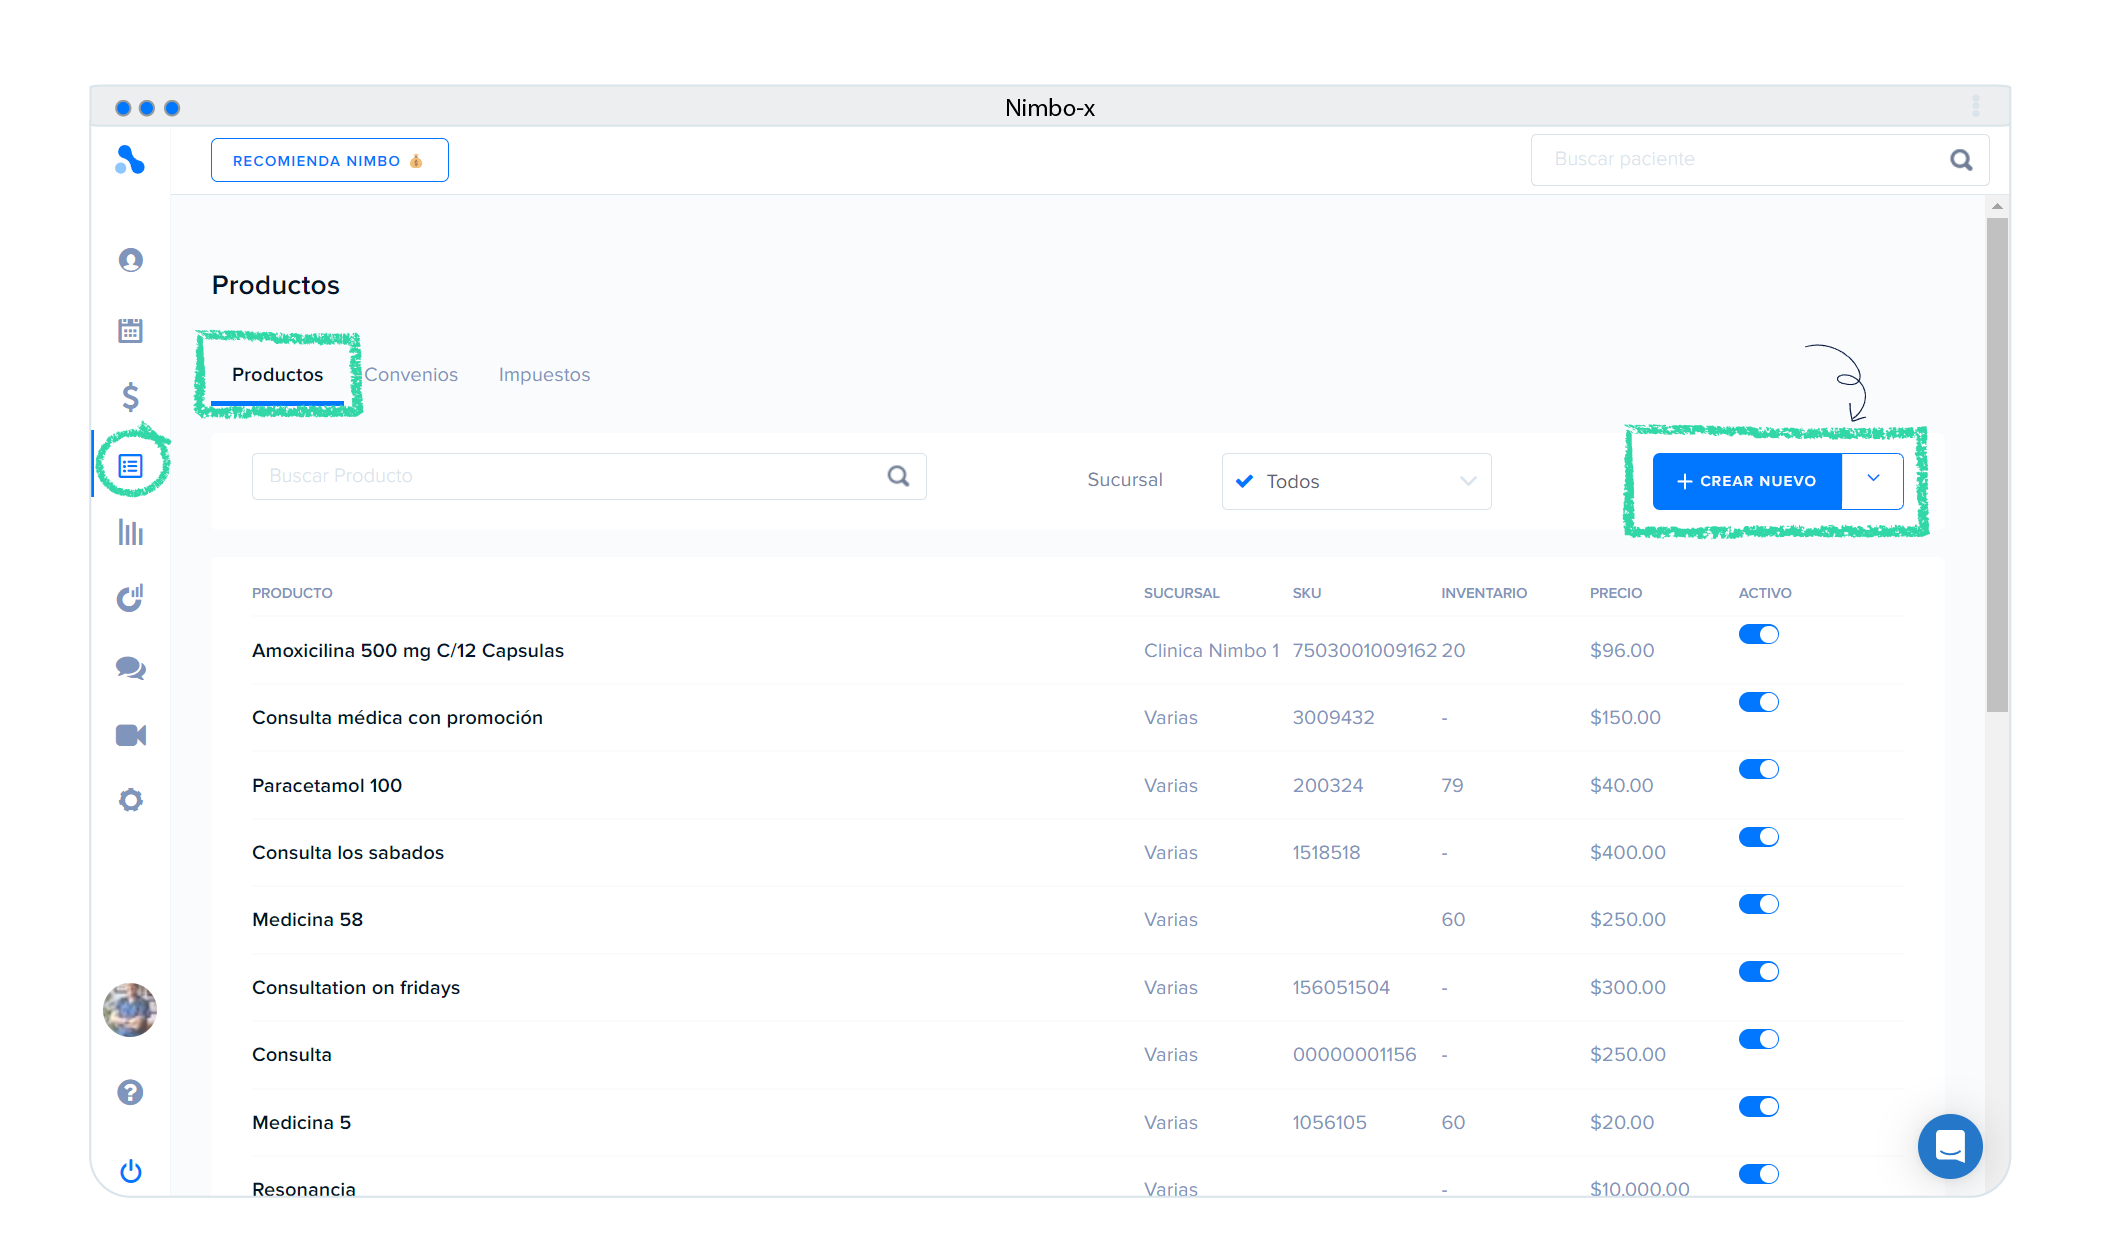The image size is (2101, 1251).
Task: Open the calendar icon in sidebar
Action: pyautogui.click(x=130, y=330)
